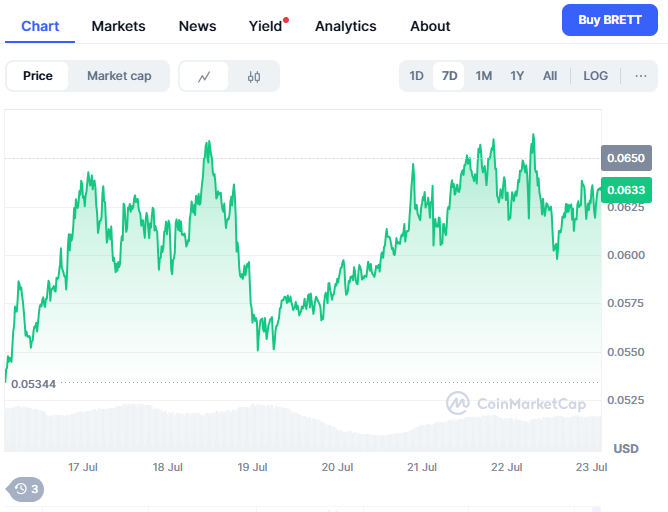Open the About tab
The image size is (668, 512).
coord(430,26)
